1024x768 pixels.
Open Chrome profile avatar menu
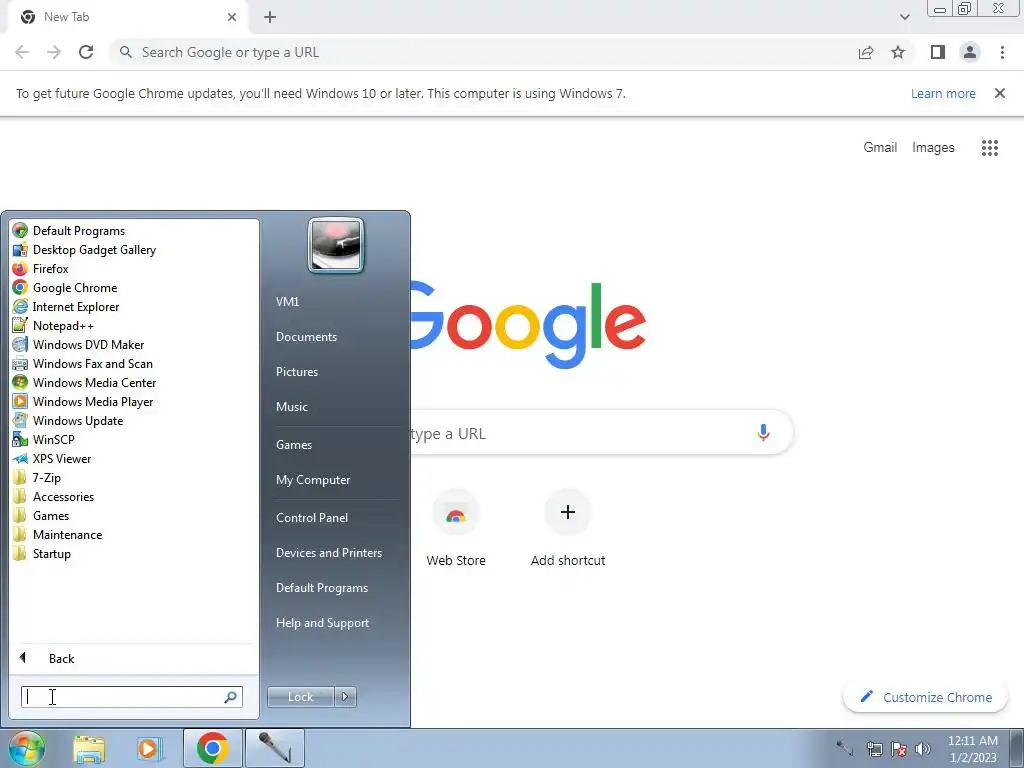970,52
